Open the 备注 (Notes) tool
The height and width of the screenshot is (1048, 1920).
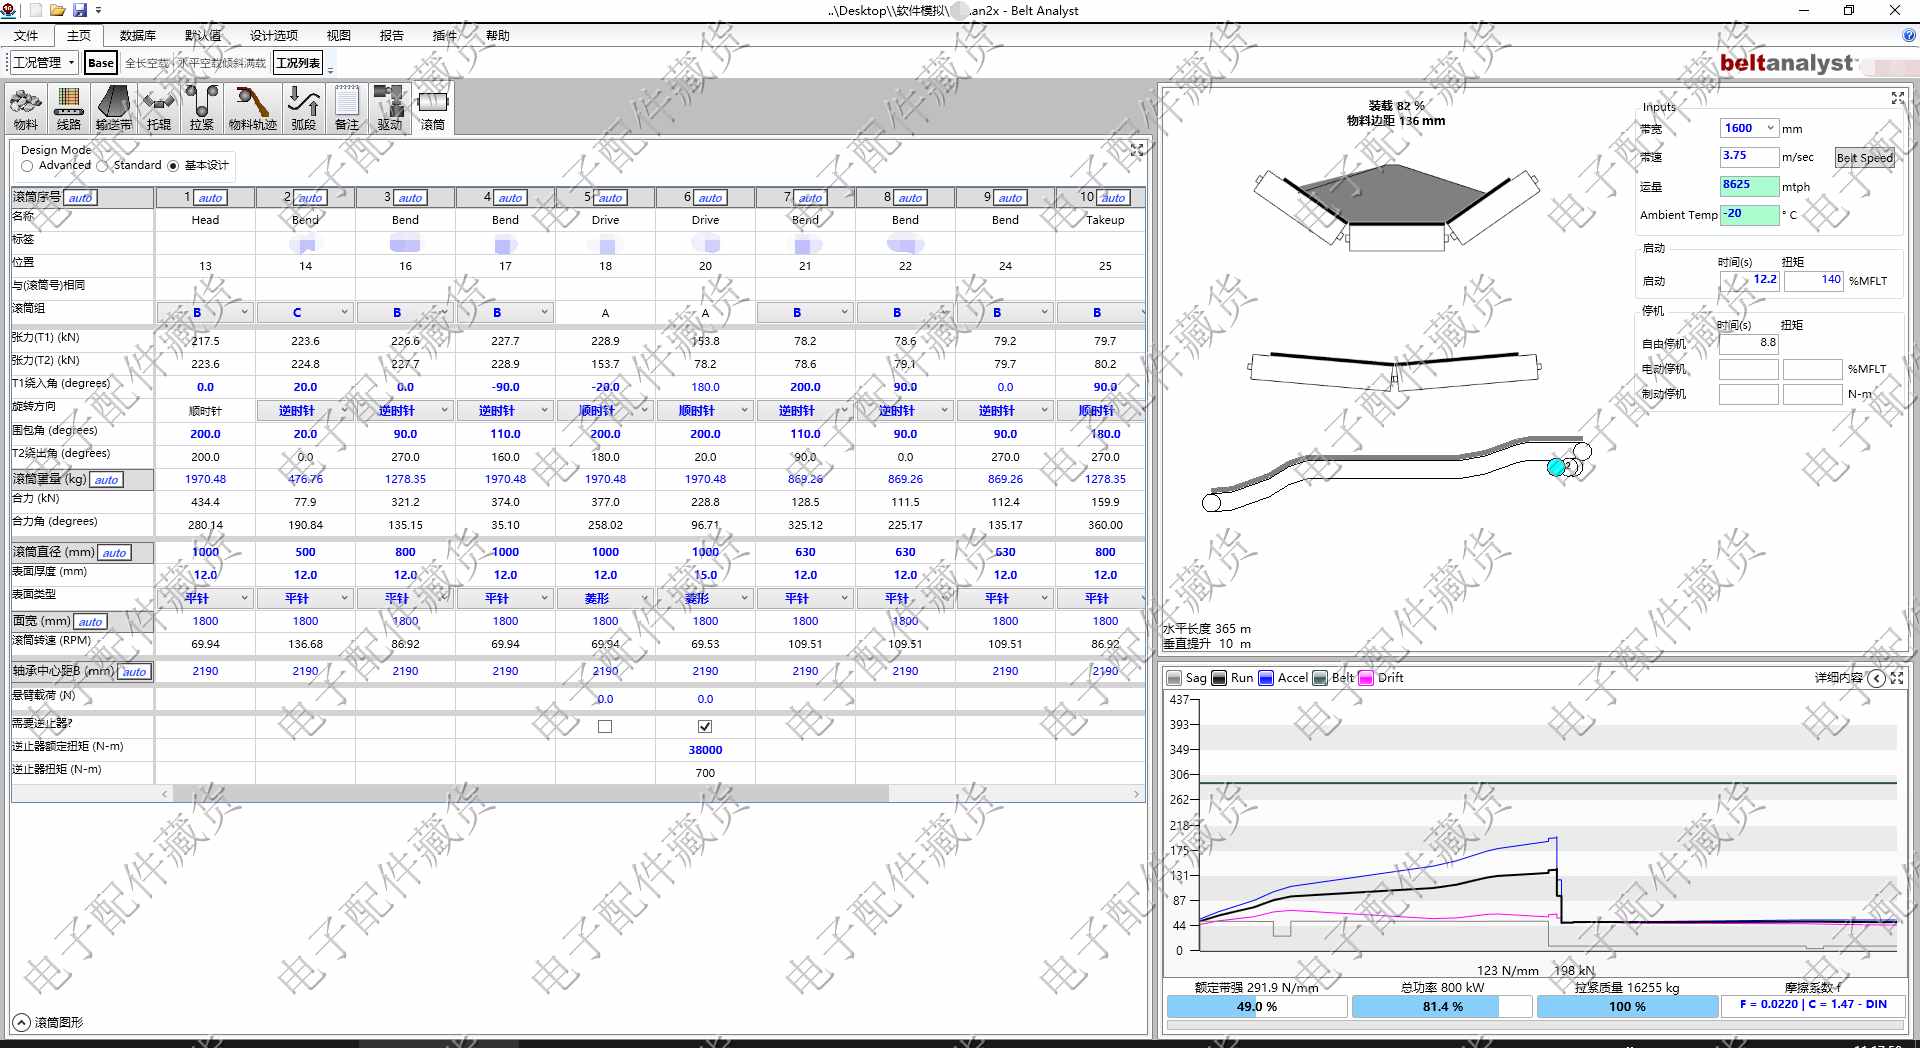(346, 109)
